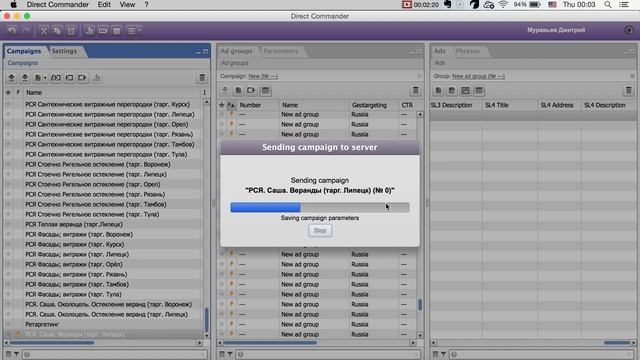Click the table icon in the Ads toolbar
Image resolution: width=640 pixels, height=360 pixels.
click(479, 91)
